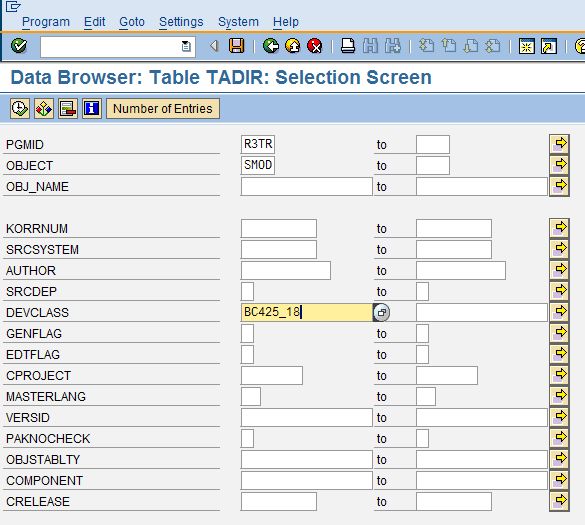Click the Find Next binoculars icon
The width and height of the screenshot is (585, 525).
393,46
